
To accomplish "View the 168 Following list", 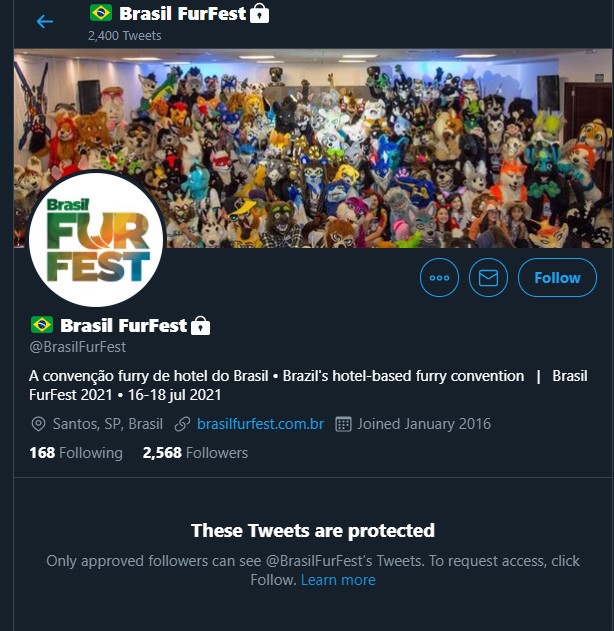I will 76,453.
